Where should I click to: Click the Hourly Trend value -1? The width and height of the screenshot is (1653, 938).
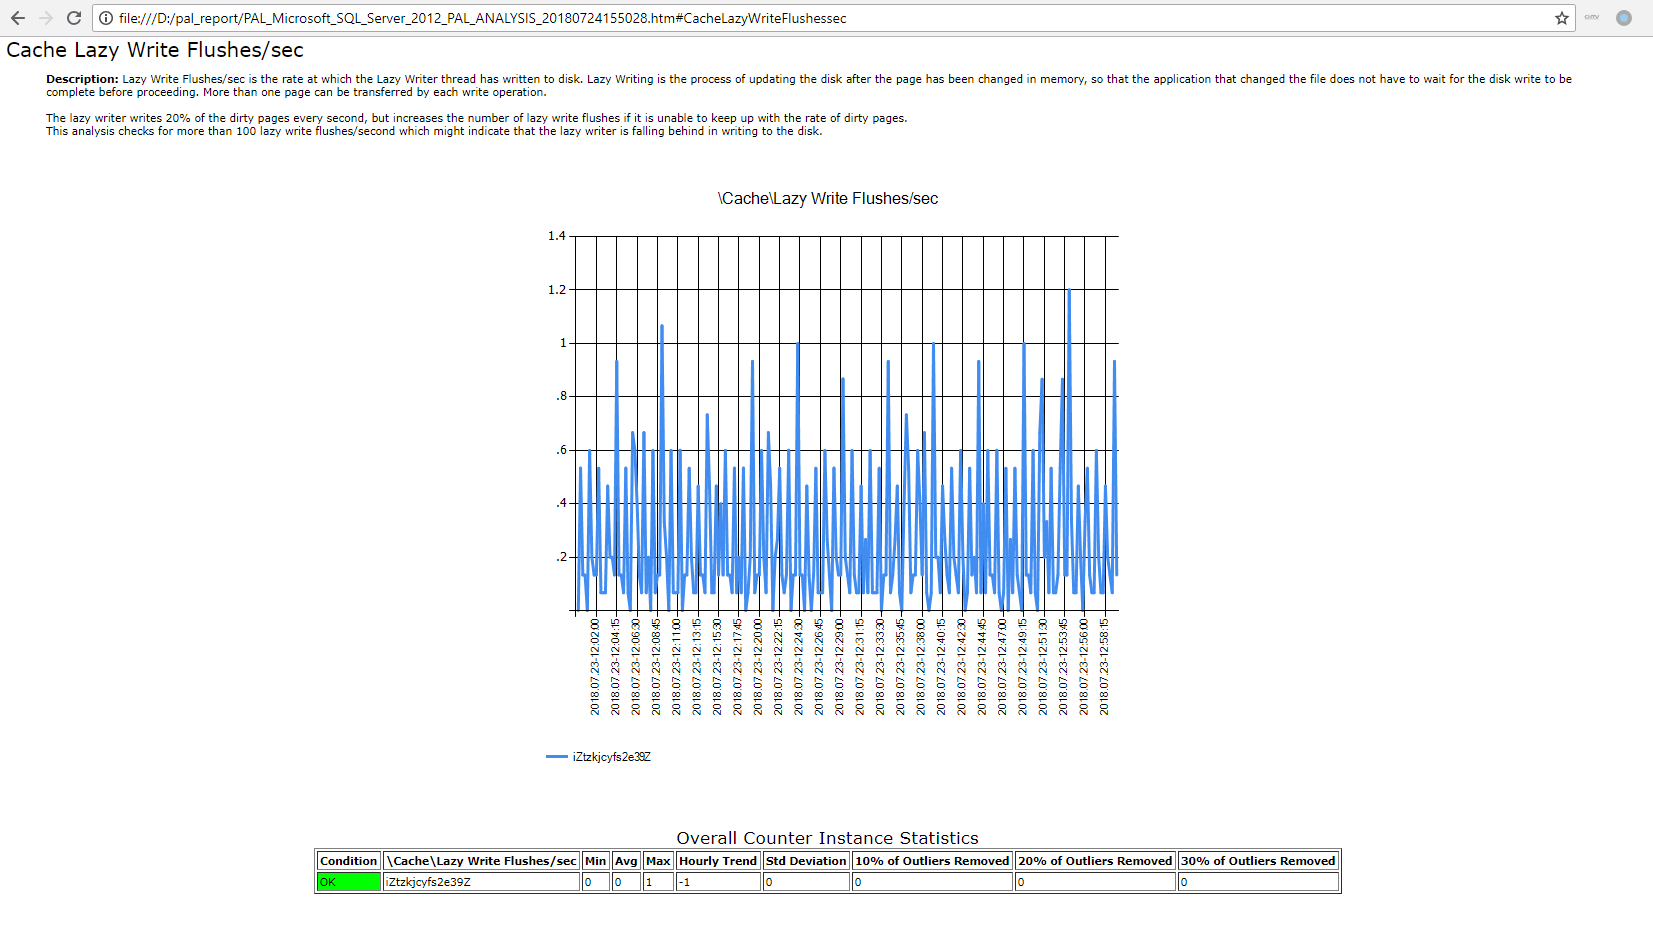718,882
